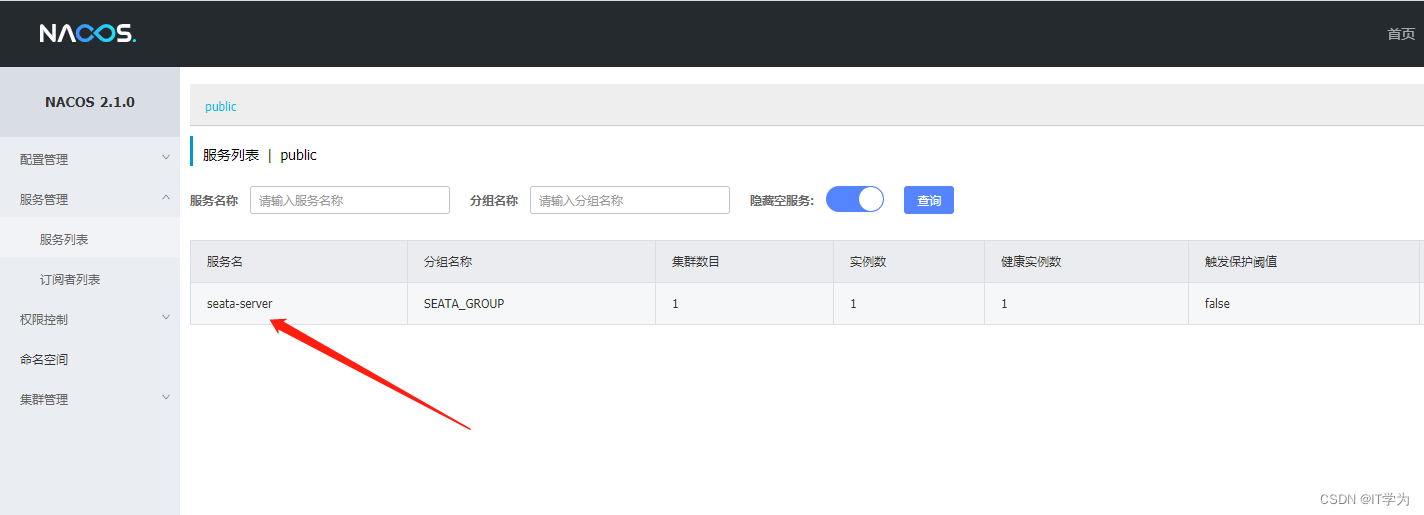The height and width of the screenshot is (515, 1424).
Task: Click the seata-server service name
Action: tap(240, 303)
